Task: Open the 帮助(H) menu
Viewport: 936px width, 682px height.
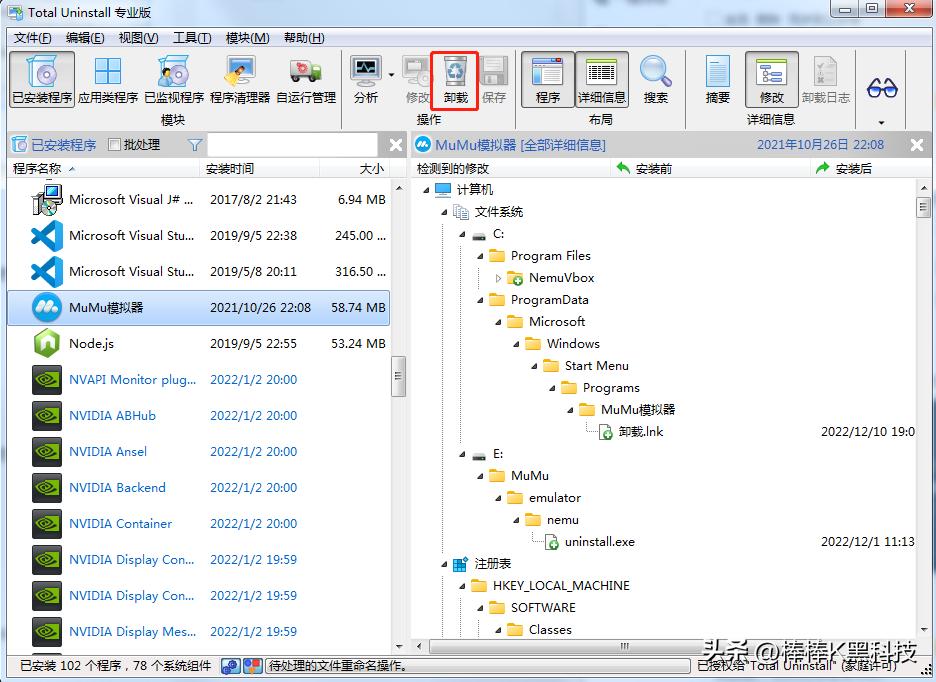Action: [304, 38]
